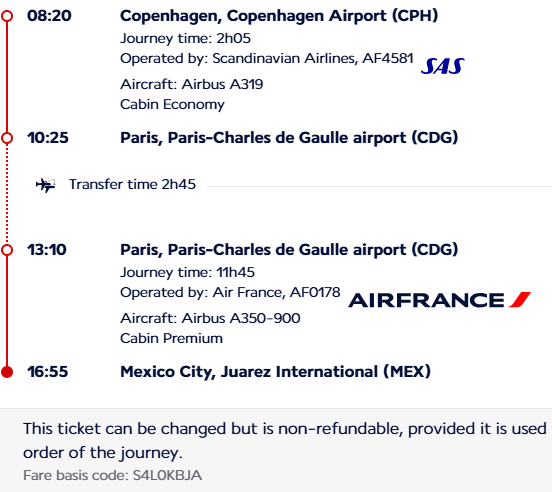
Task: Click Copenhagen Airport (CPH) heading
Action: pos(279,16)
